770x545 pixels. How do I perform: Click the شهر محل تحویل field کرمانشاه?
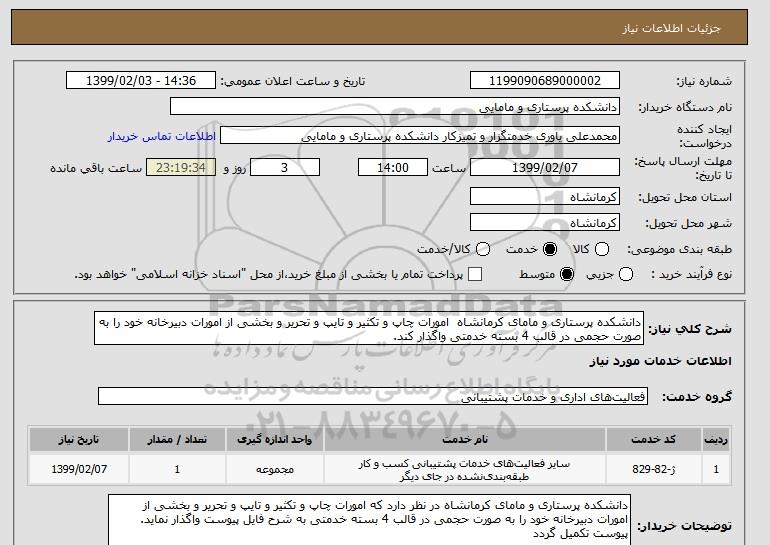click(x=545, y=223)
